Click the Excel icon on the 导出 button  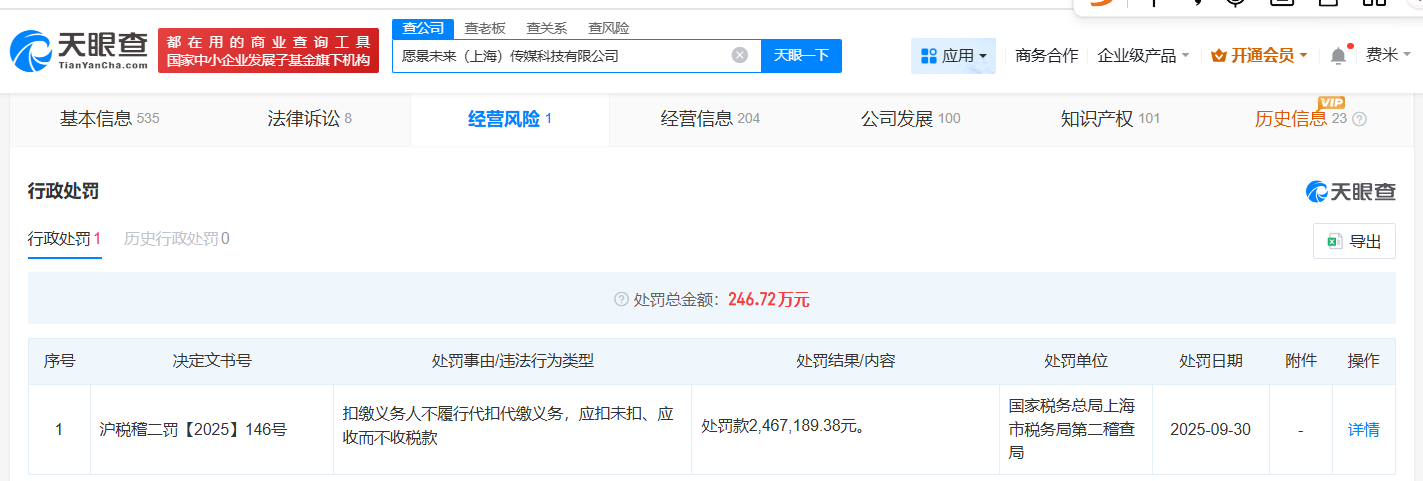pyautogui.click(x=1334, y=241)
